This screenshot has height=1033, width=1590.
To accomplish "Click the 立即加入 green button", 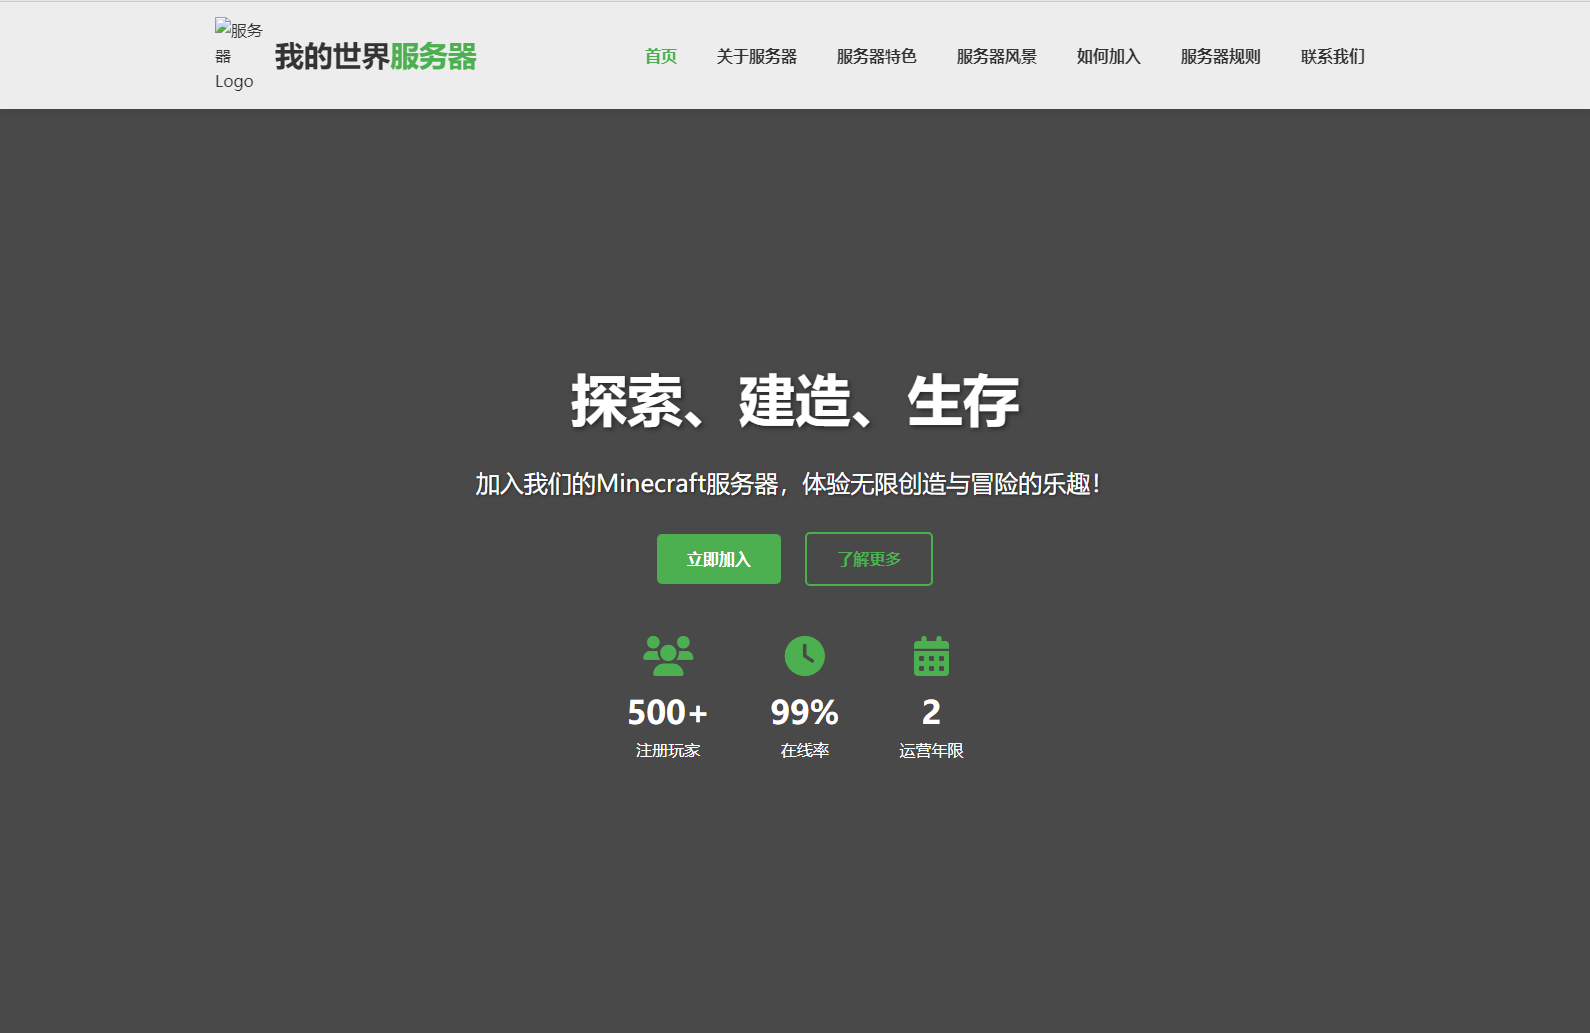I will 719,559.
